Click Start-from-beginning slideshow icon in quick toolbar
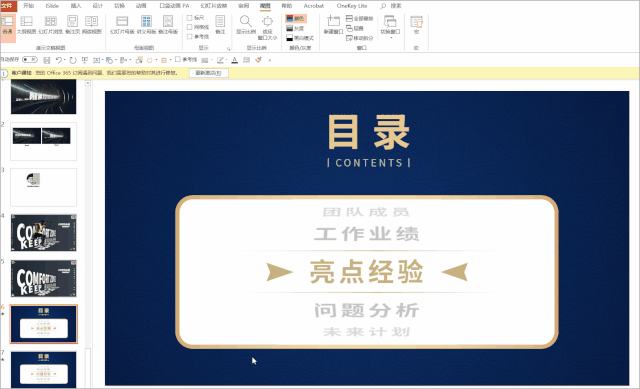Image resolution: width=640 pixels, height=389 pixels. 84,60
